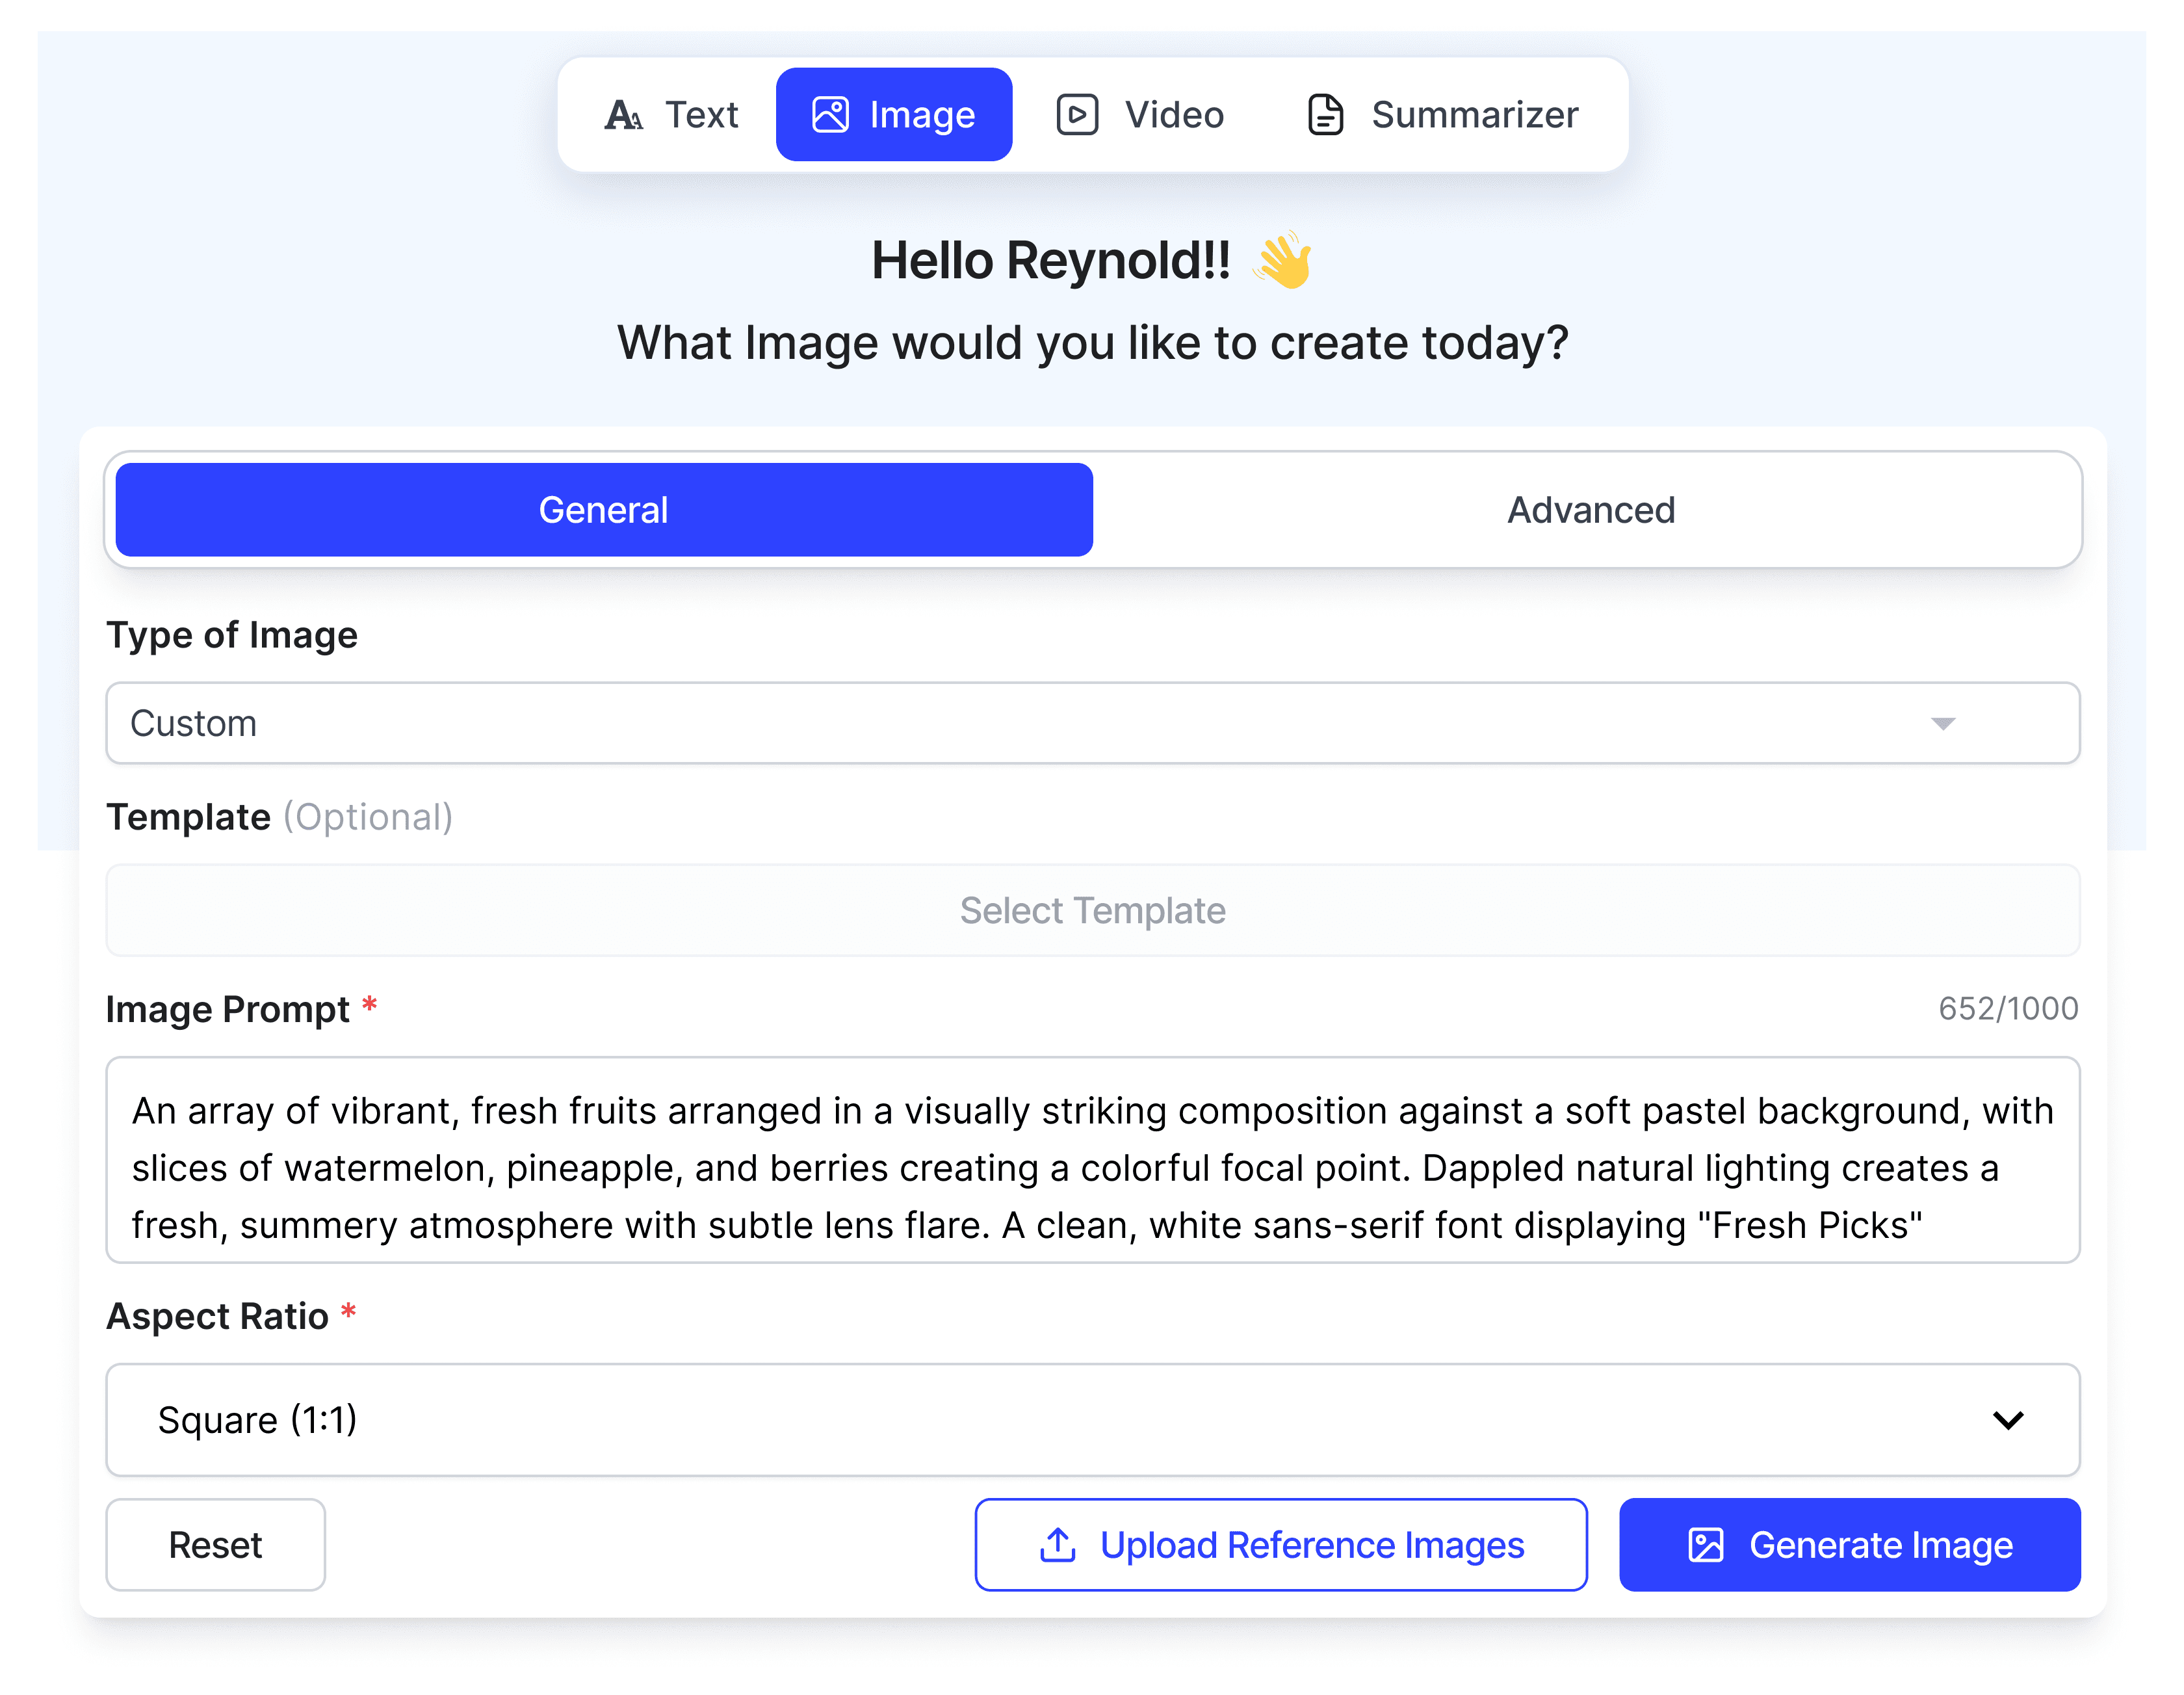This screenshot has width=2184, height=1695.
Task: Click the Text mode font icon
Action: click(623, 115)
